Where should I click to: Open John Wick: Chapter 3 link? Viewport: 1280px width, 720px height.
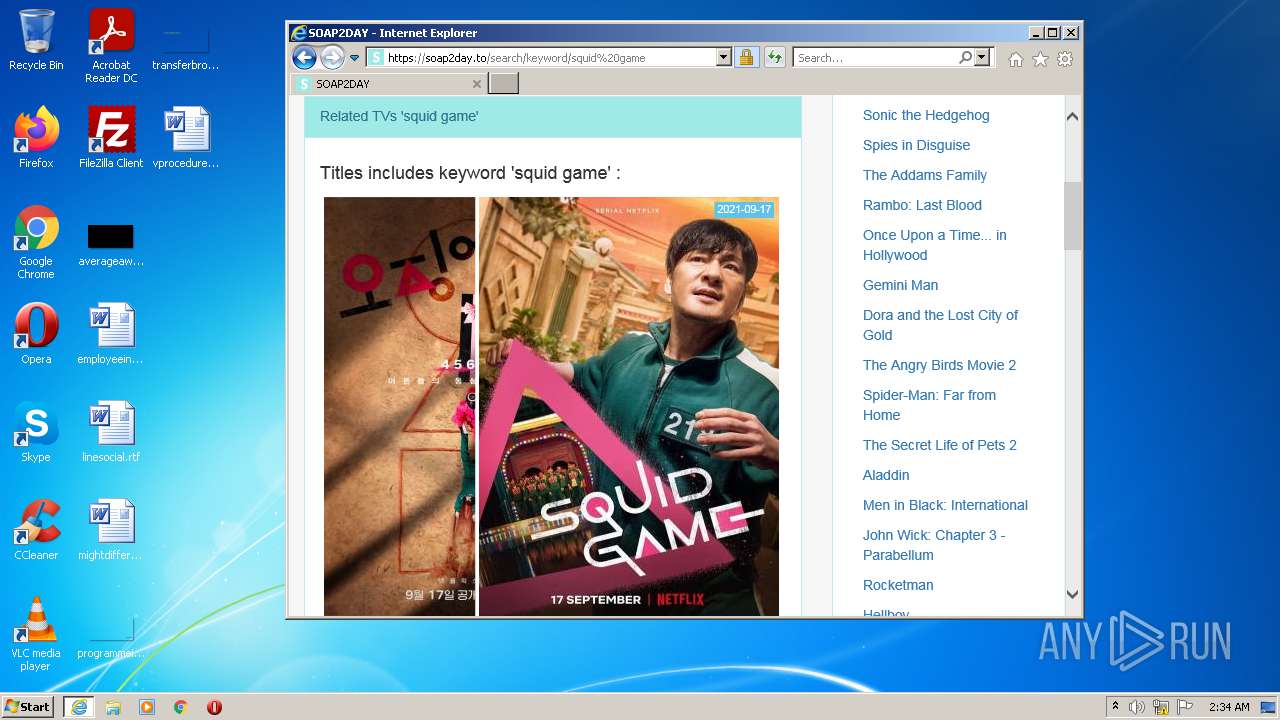(x=934, y=545)
